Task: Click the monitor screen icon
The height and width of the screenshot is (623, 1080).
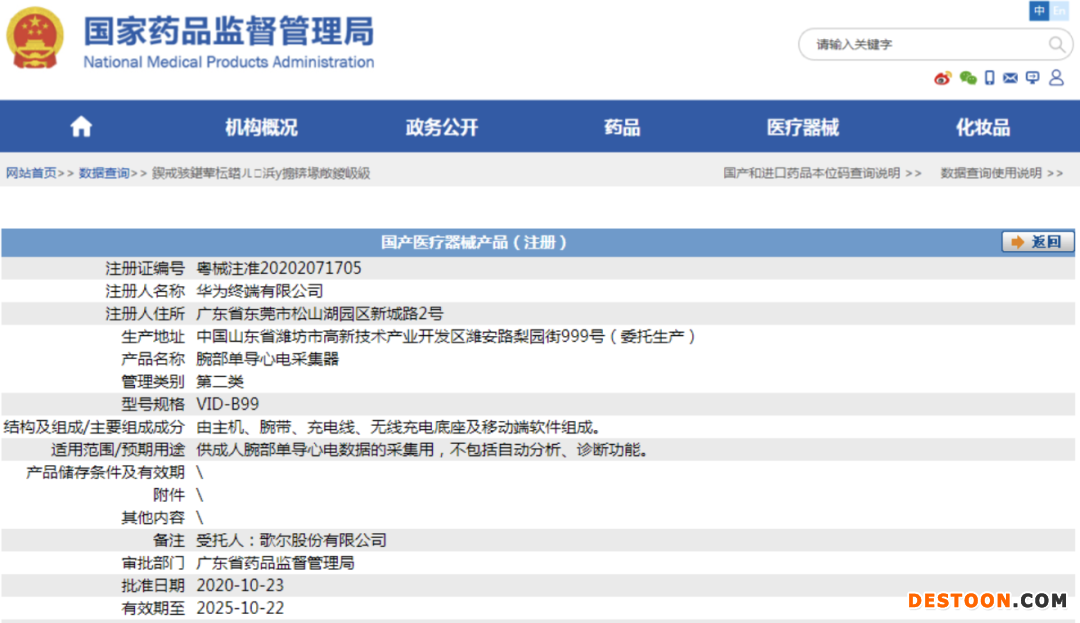Action: pos(1032,78)
